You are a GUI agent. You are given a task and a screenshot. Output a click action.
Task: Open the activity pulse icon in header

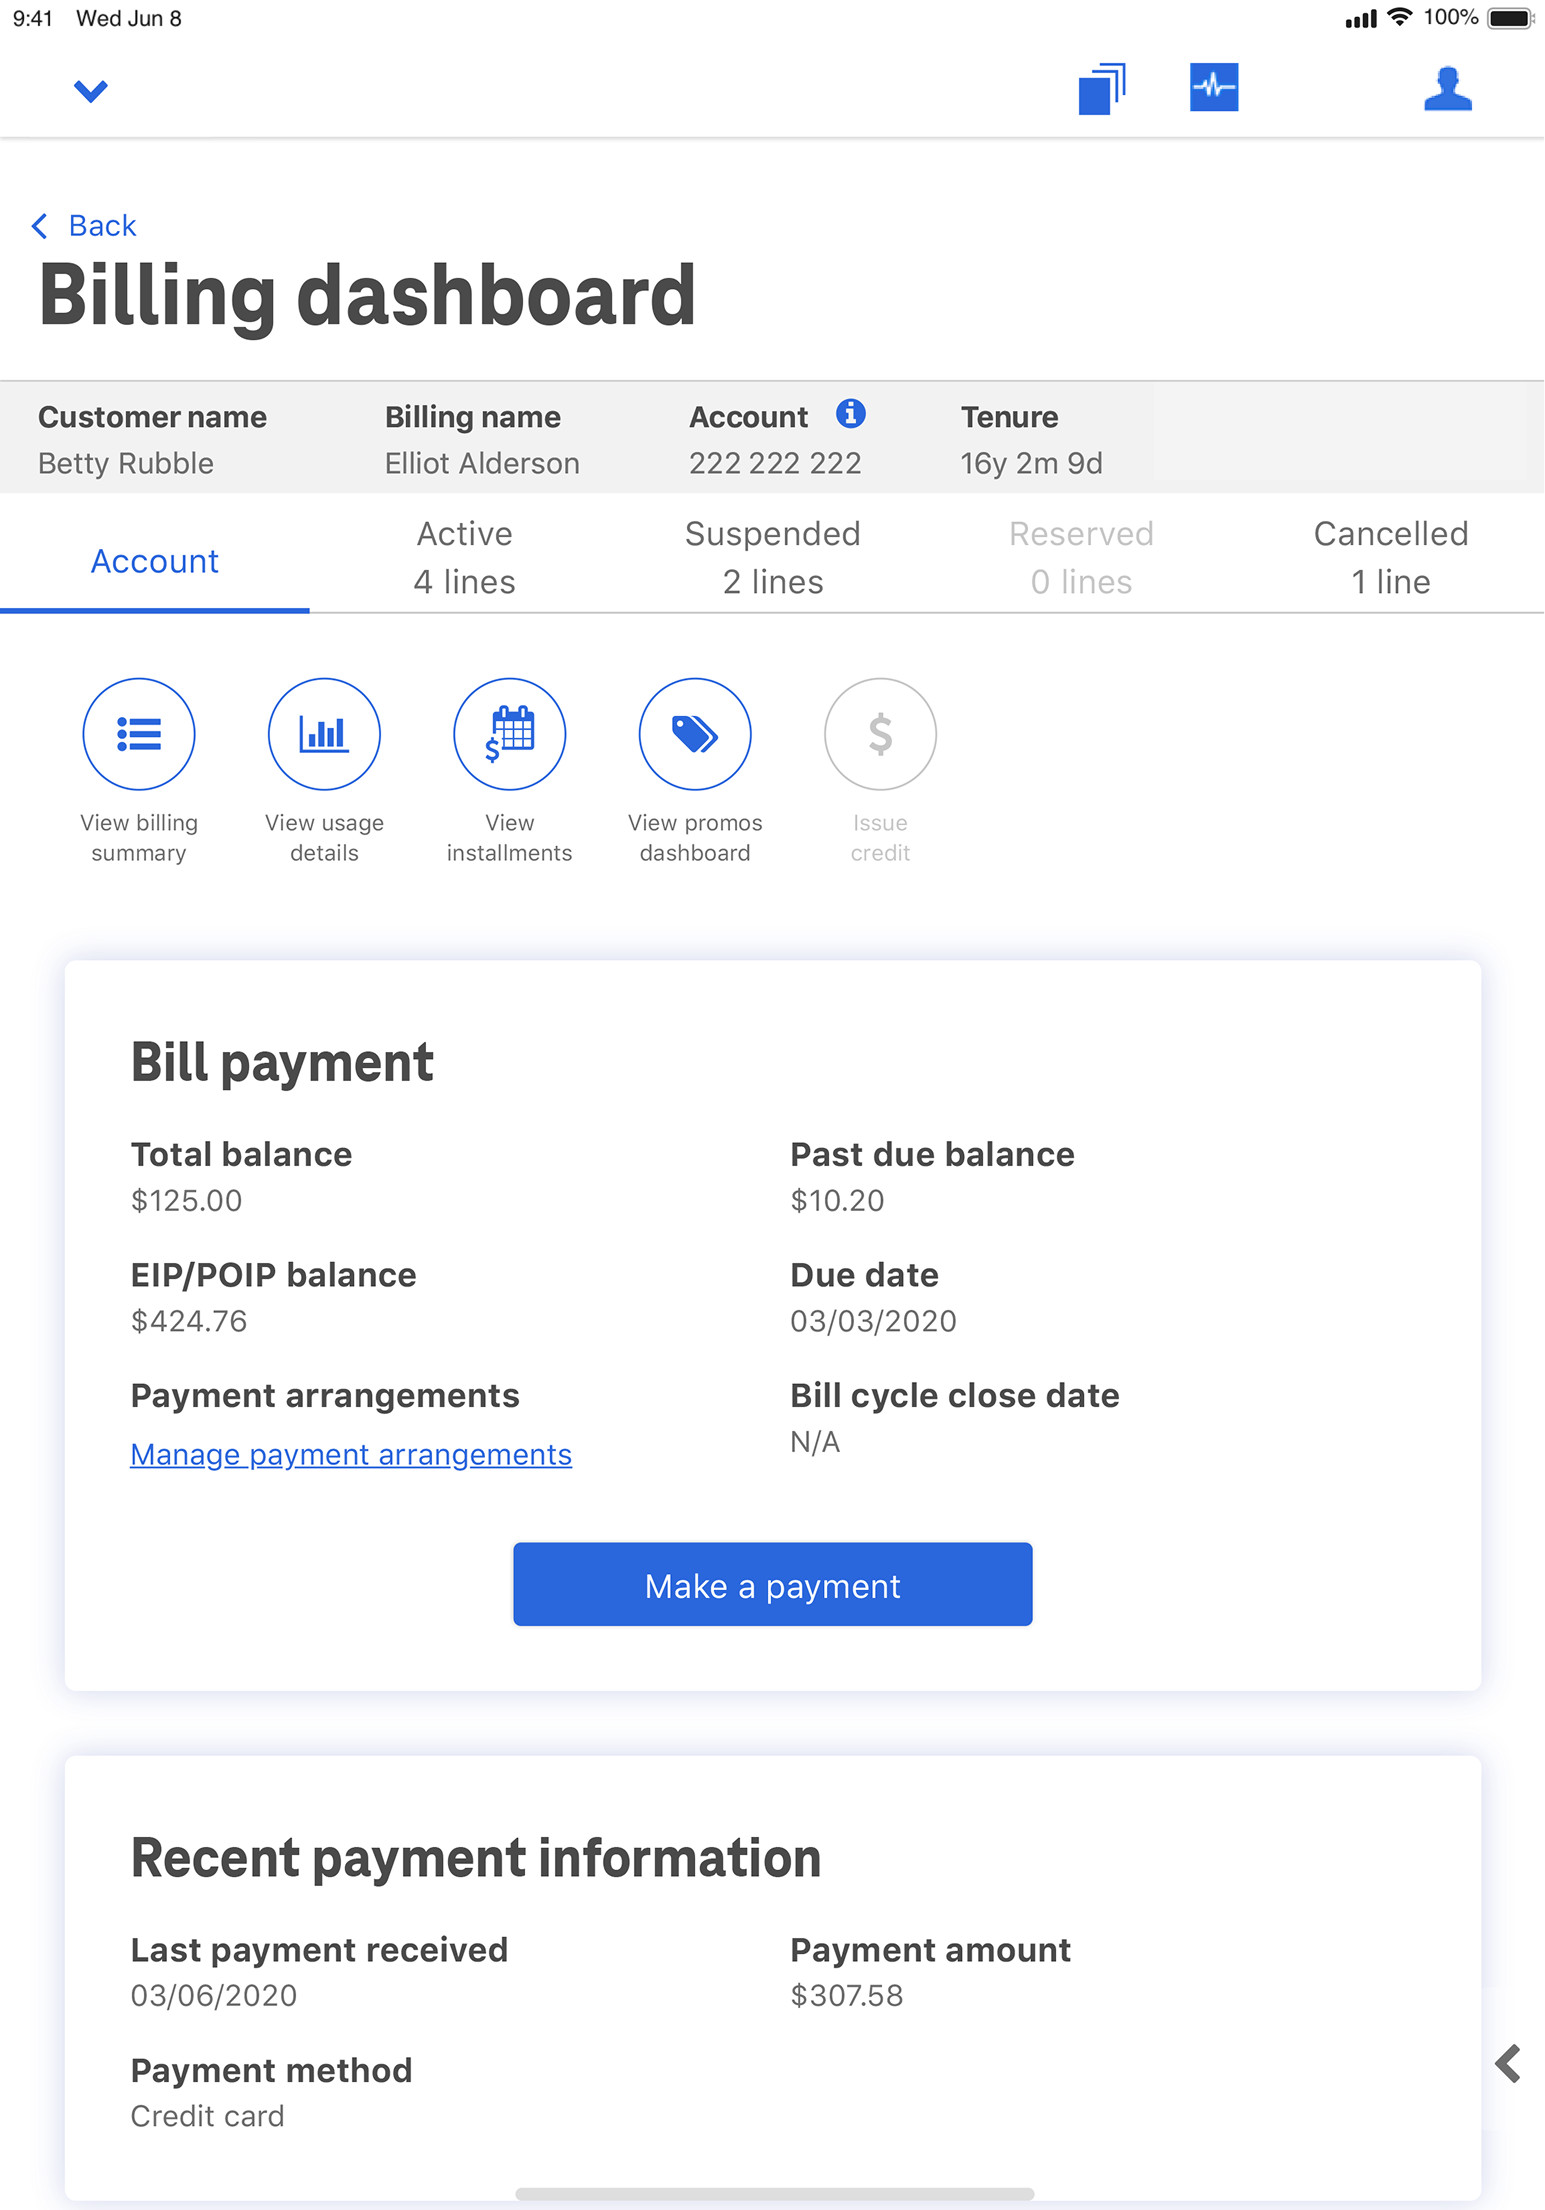click(x=1214, y=87)
